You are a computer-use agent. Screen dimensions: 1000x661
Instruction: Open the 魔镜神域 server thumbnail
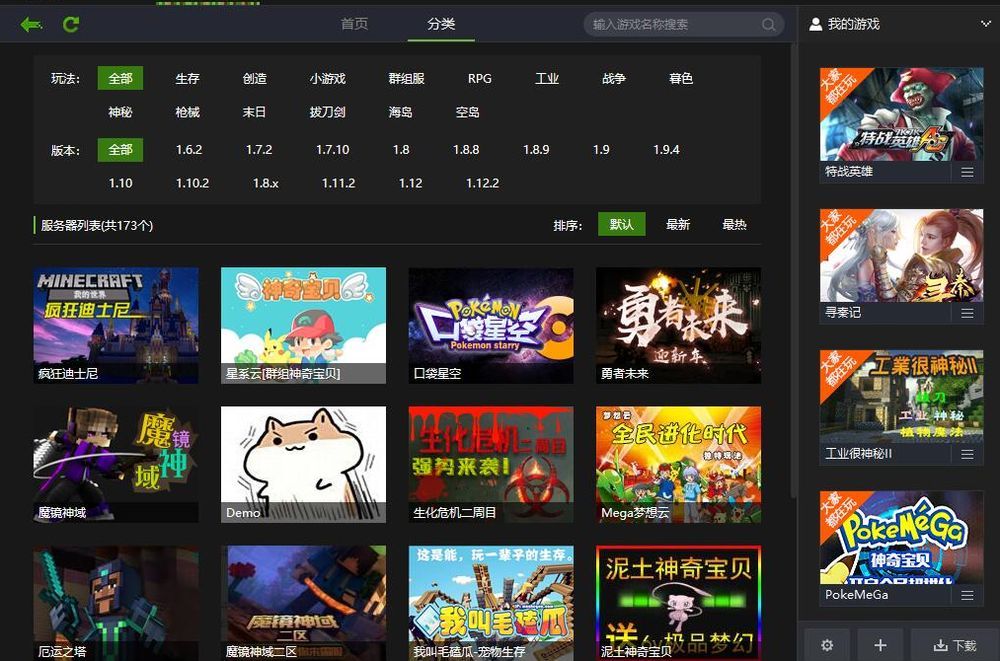pyautogui.click(x=116, y=464)
